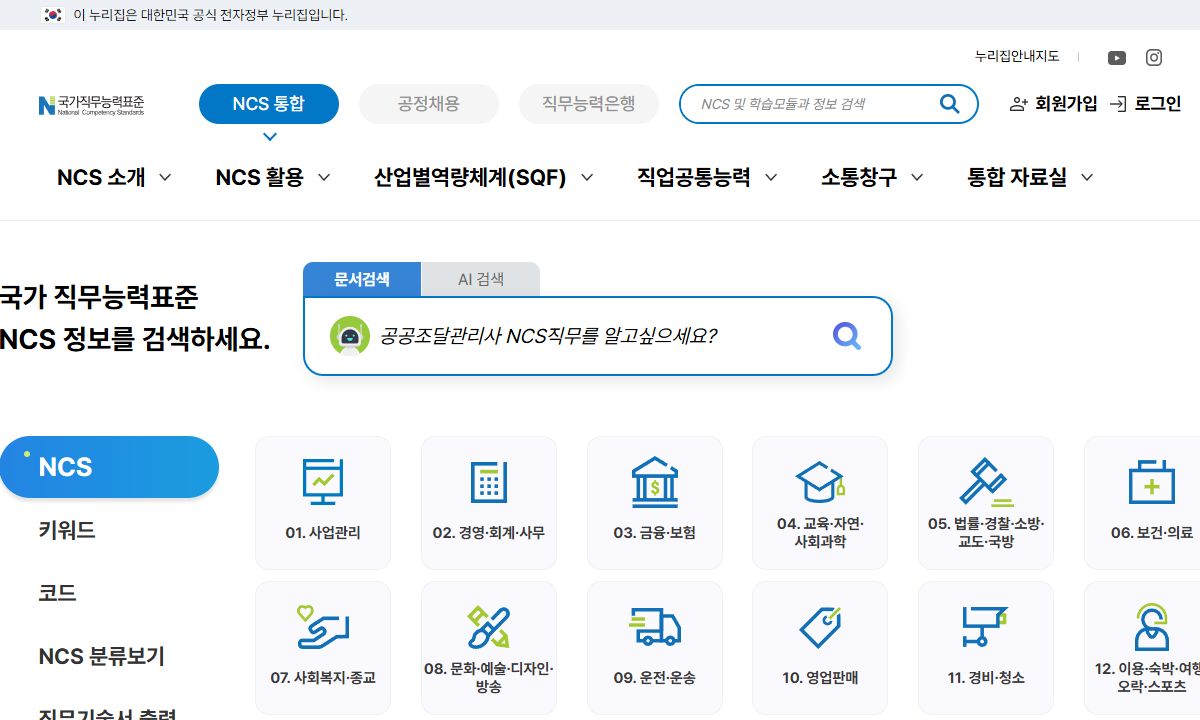This screenshot has width=1200, height=720.
Task: Click the NCS logo in header
Action: tap(91, 104)
